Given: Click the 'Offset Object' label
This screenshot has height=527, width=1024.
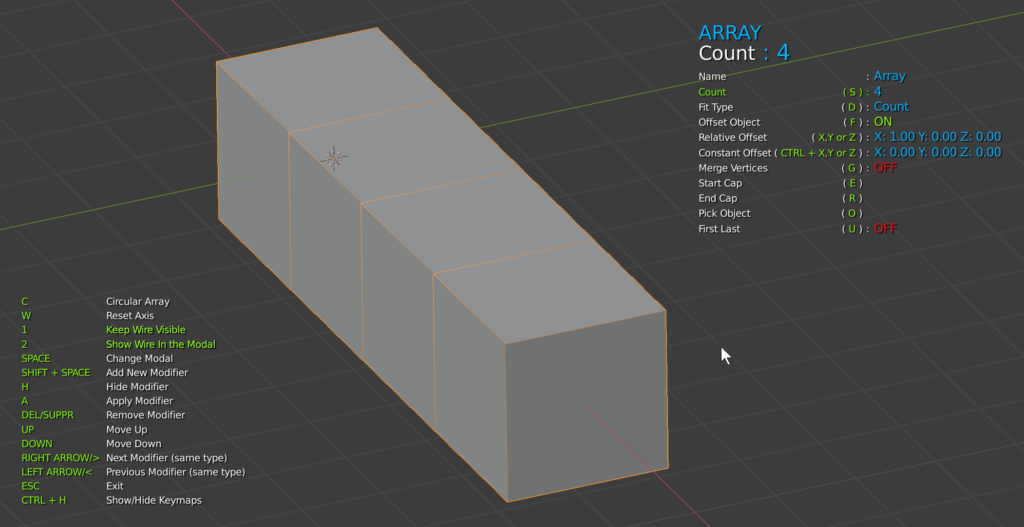Looking at the screenshot, I should pyautogui.click(x=729, y=122).
